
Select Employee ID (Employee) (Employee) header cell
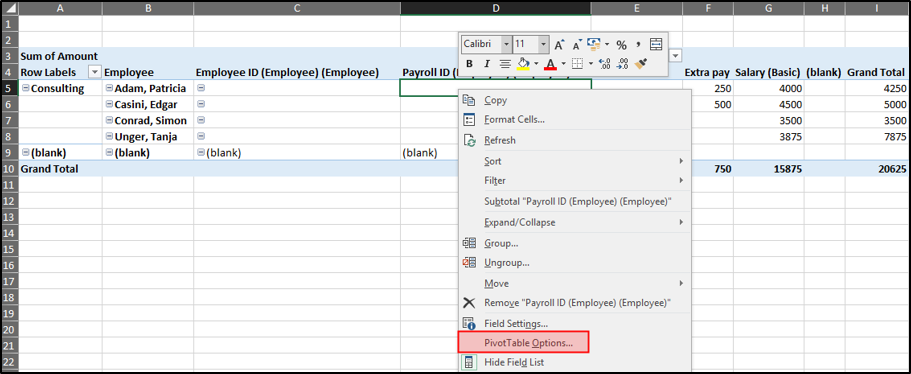click(297, 72)
